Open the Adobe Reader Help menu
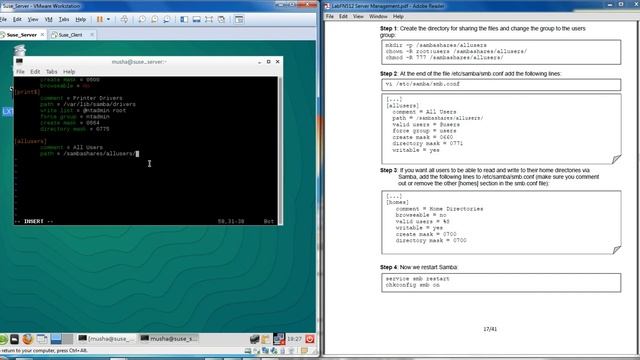 398,16
